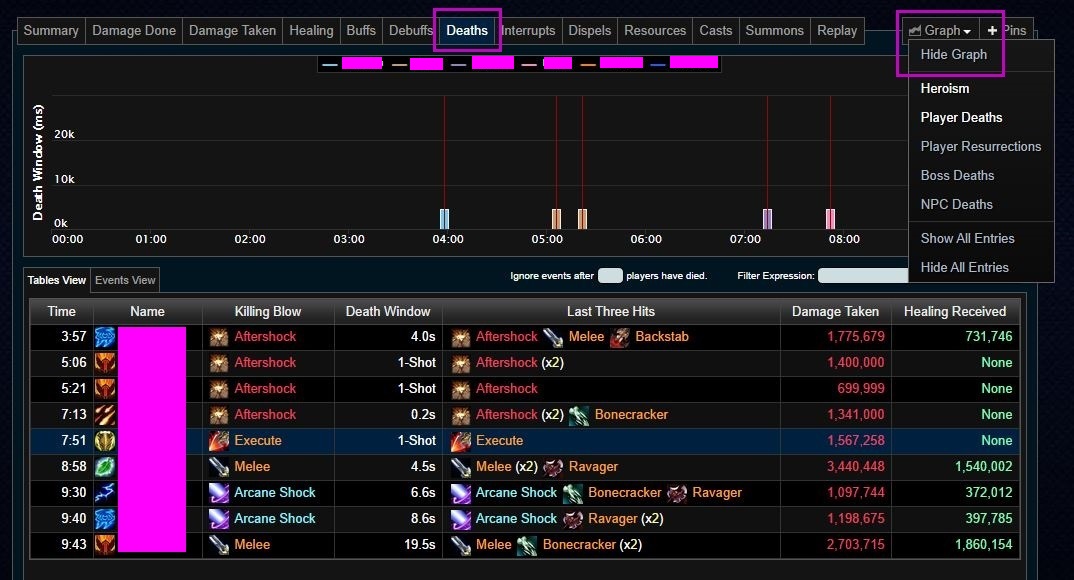Select Hide Graph from the dropdown
Viewport: 1074px width, 580px height.
click(953, 54)
